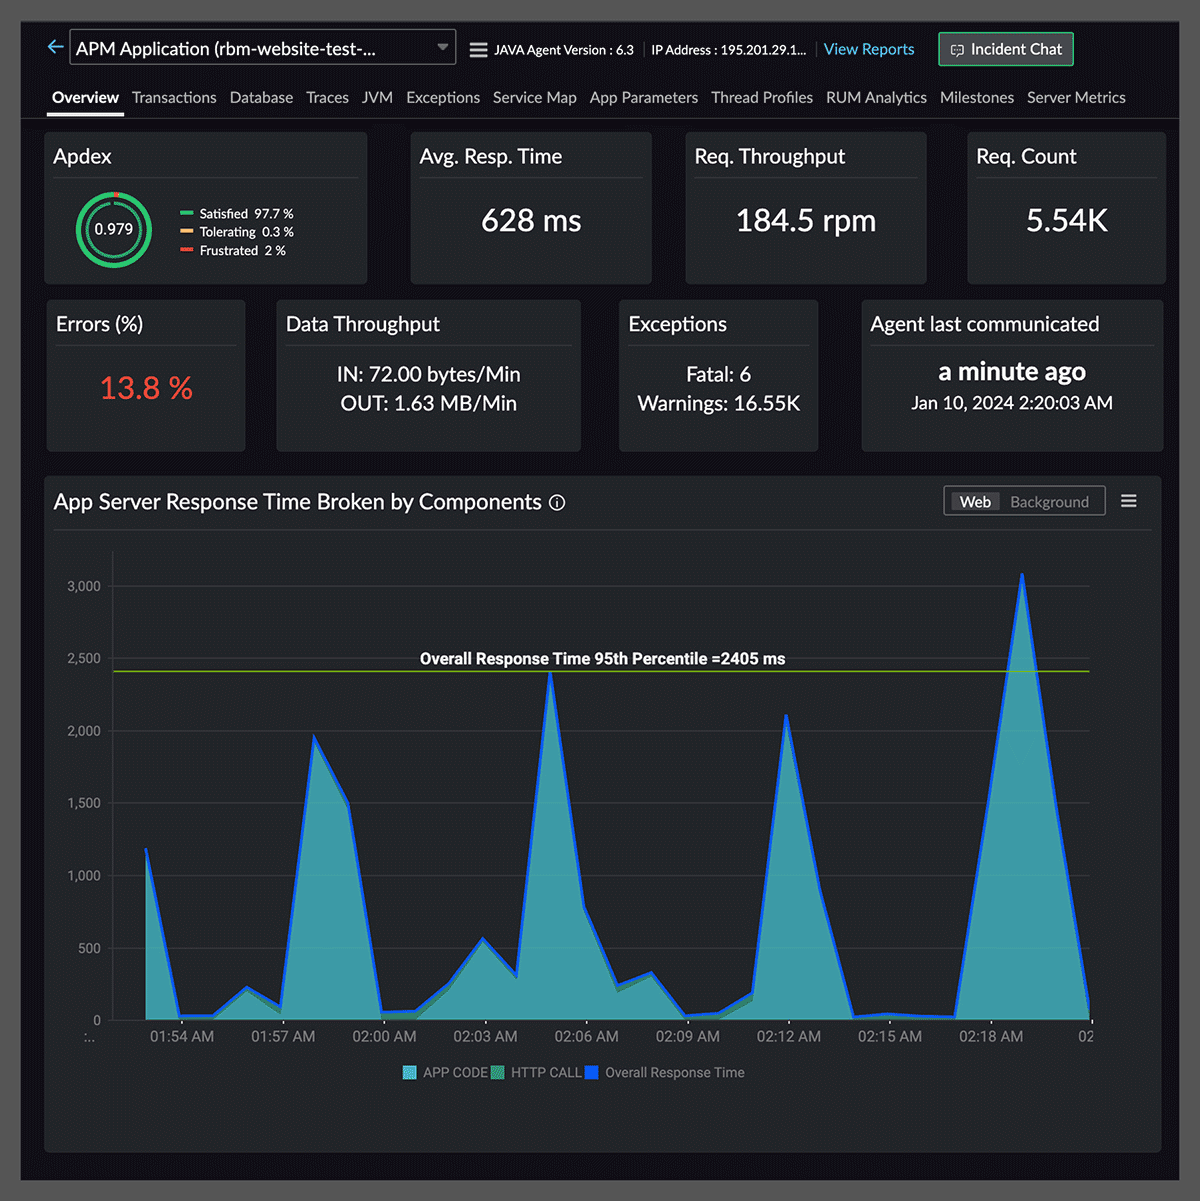Click the hamburger icon beside JAVA Agent Version
Image resolution: width=1200 pixels, height=1201 pixels.
point(478,48)
